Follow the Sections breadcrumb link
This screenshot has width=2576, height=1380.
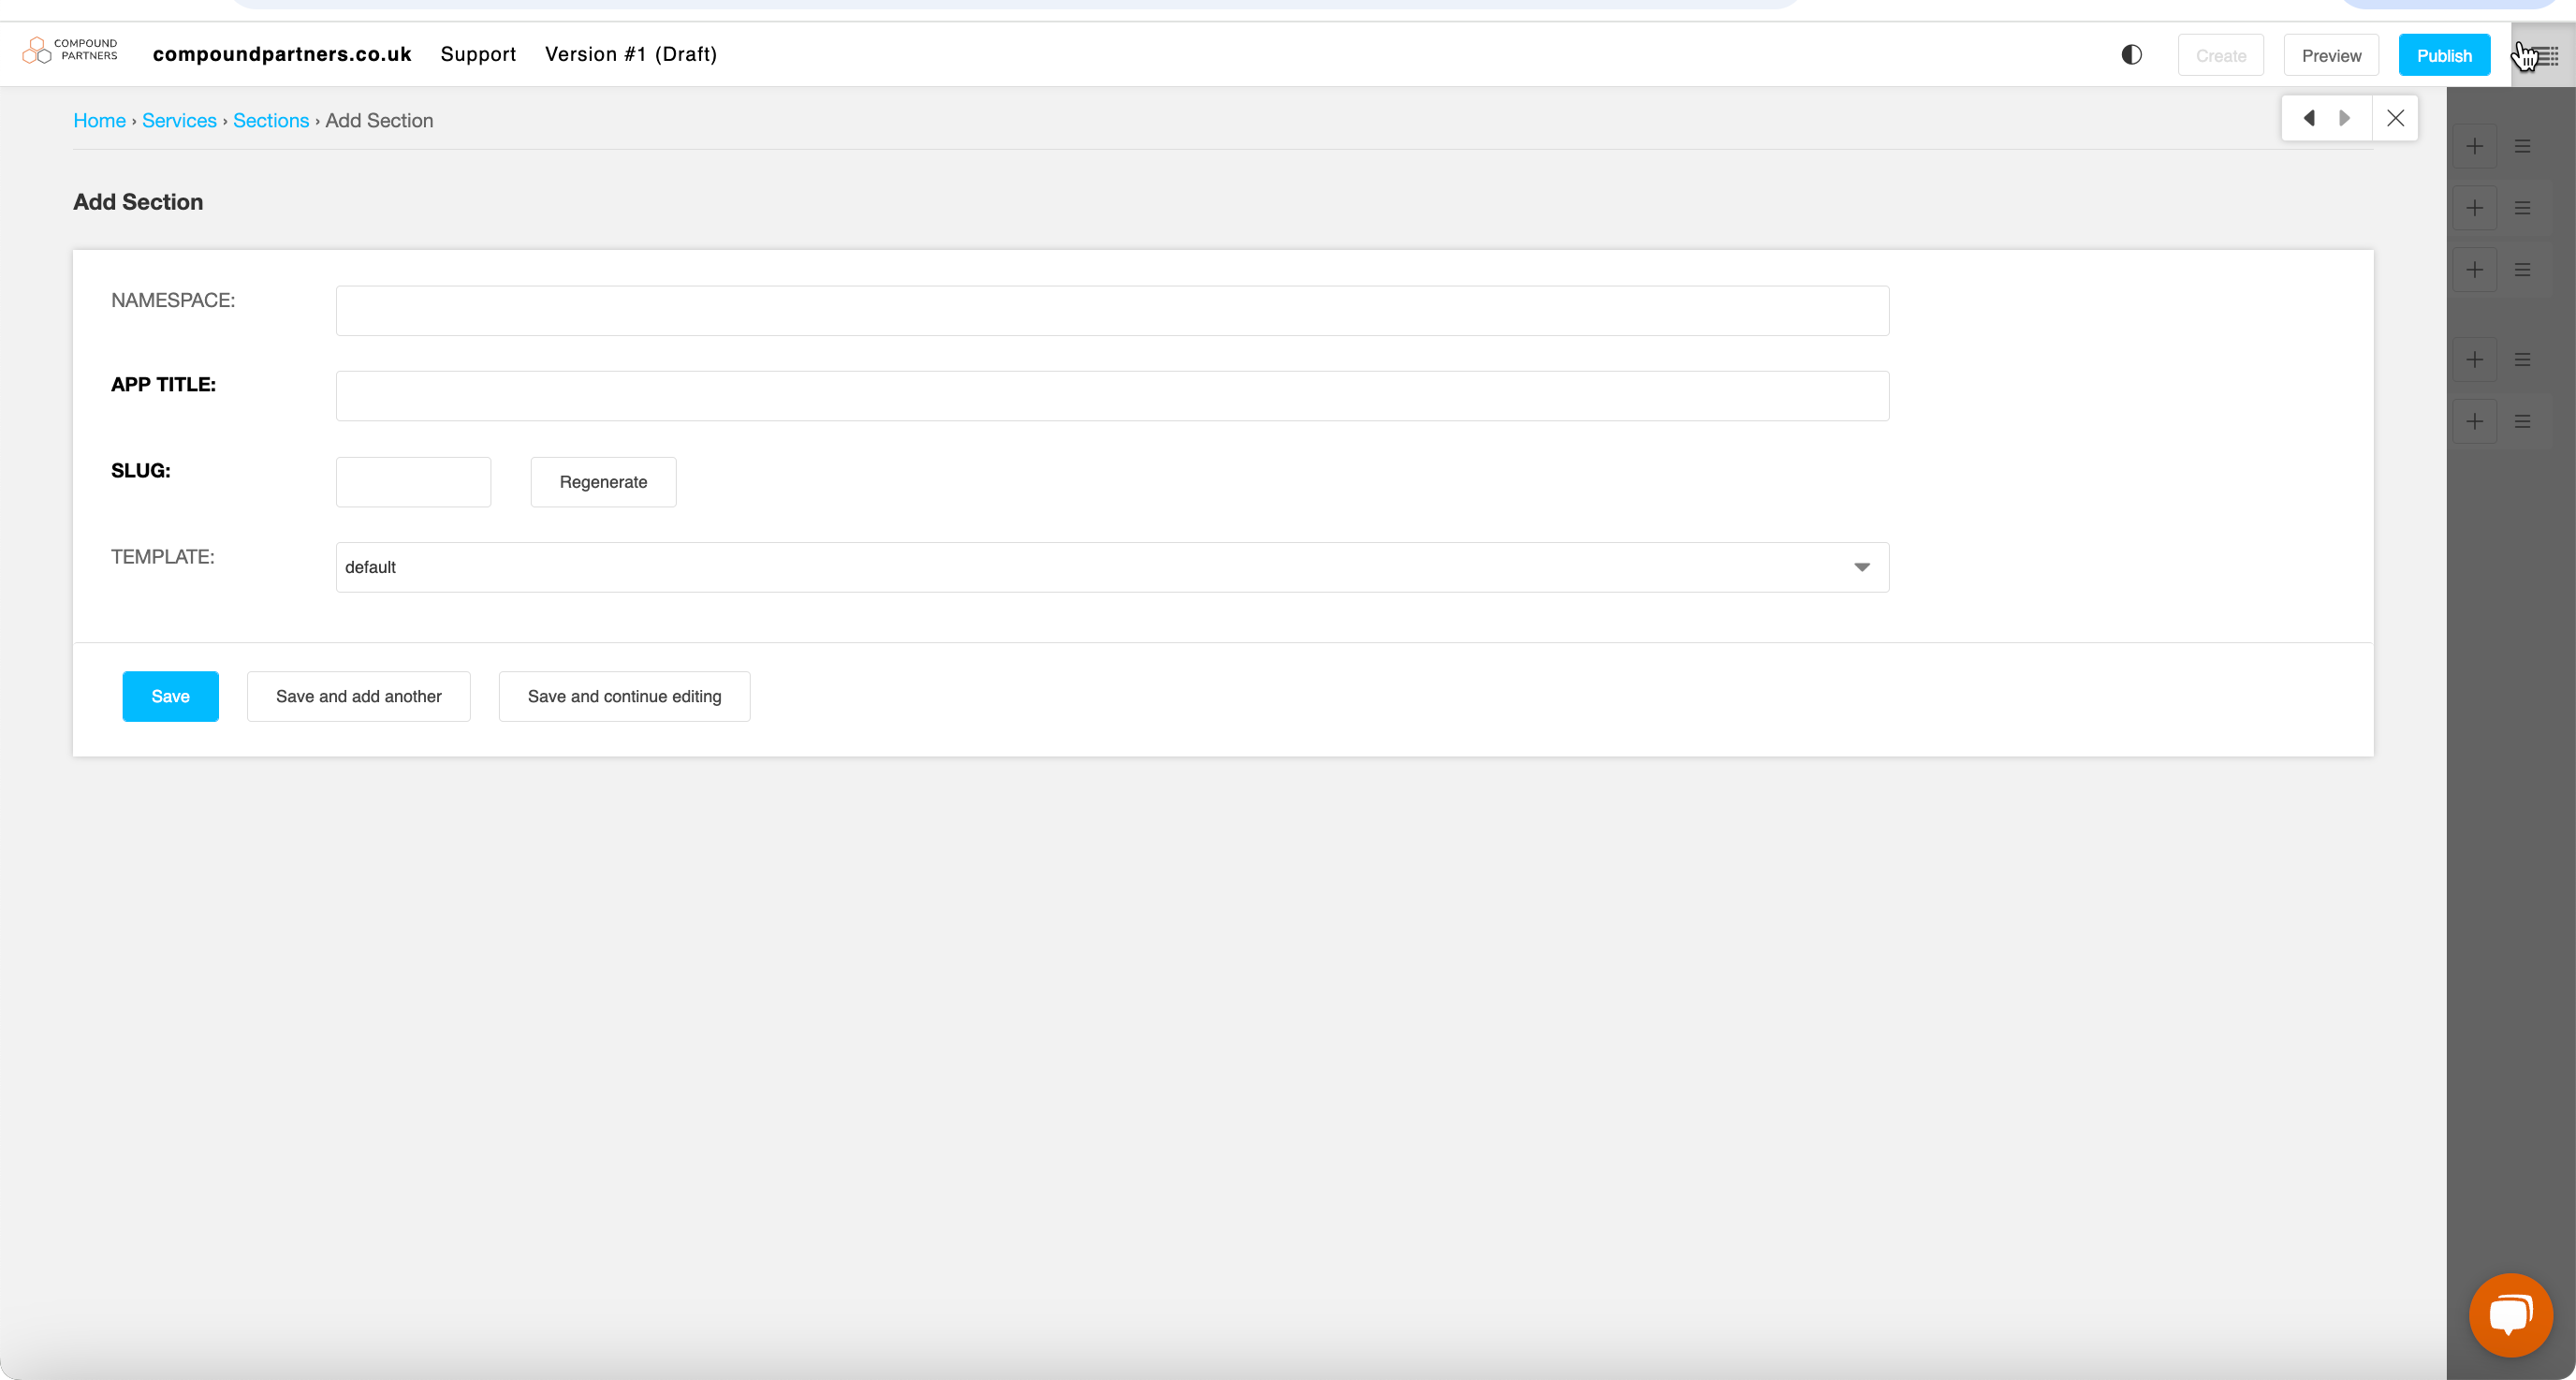(271, 120)
